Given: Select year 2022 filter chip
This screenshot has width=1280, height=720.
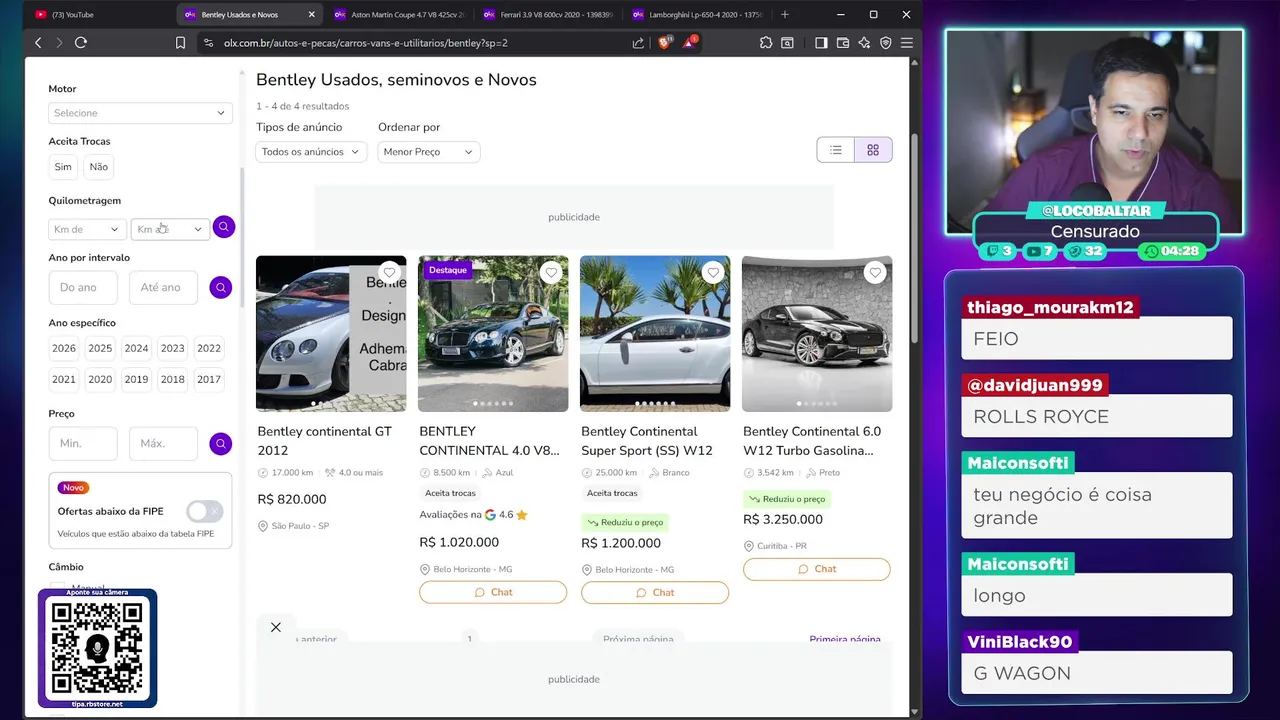Looking at the screenshot, I should point(209,349).
